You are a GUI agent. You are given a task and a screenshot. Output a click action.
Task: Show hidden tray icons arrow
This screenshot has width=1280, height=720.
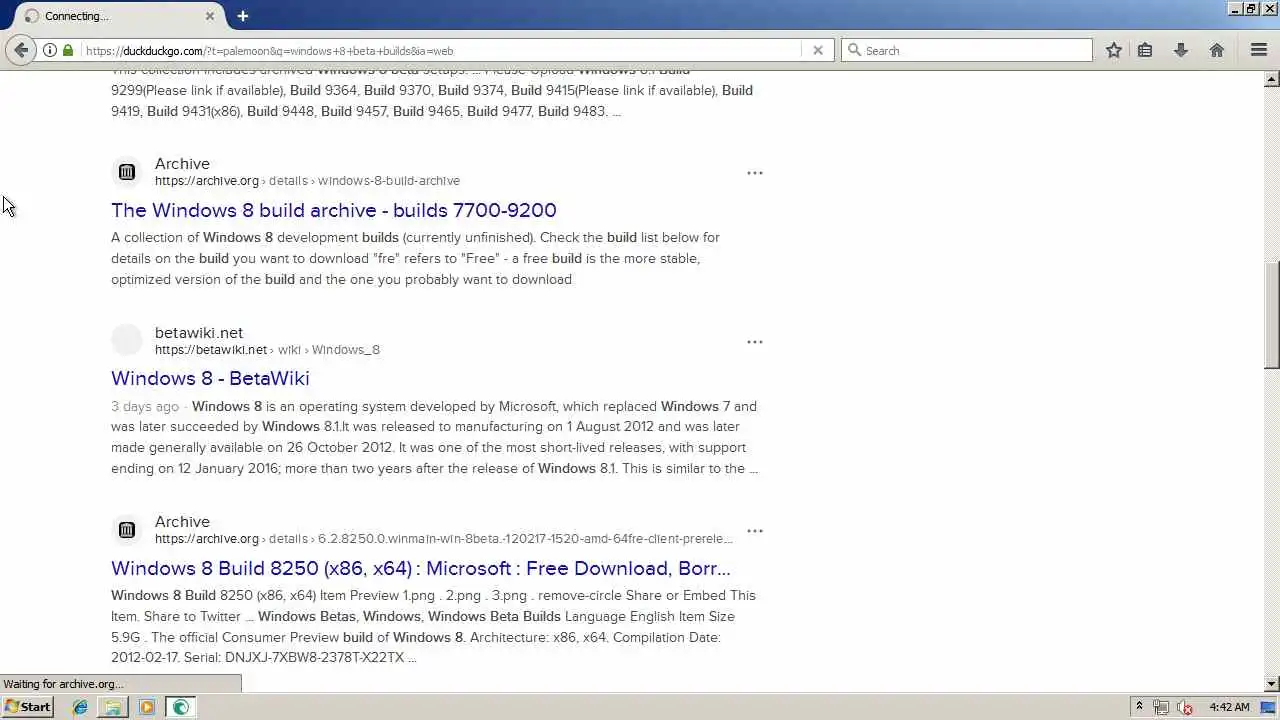tap(1139, 707)
